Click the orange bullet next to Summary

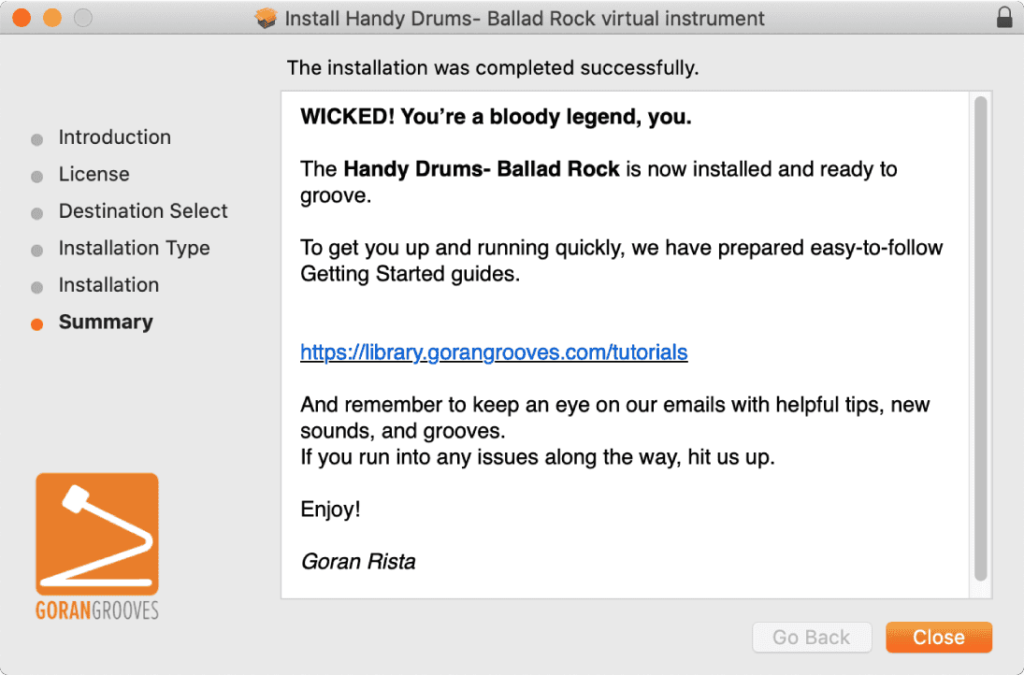37,324
